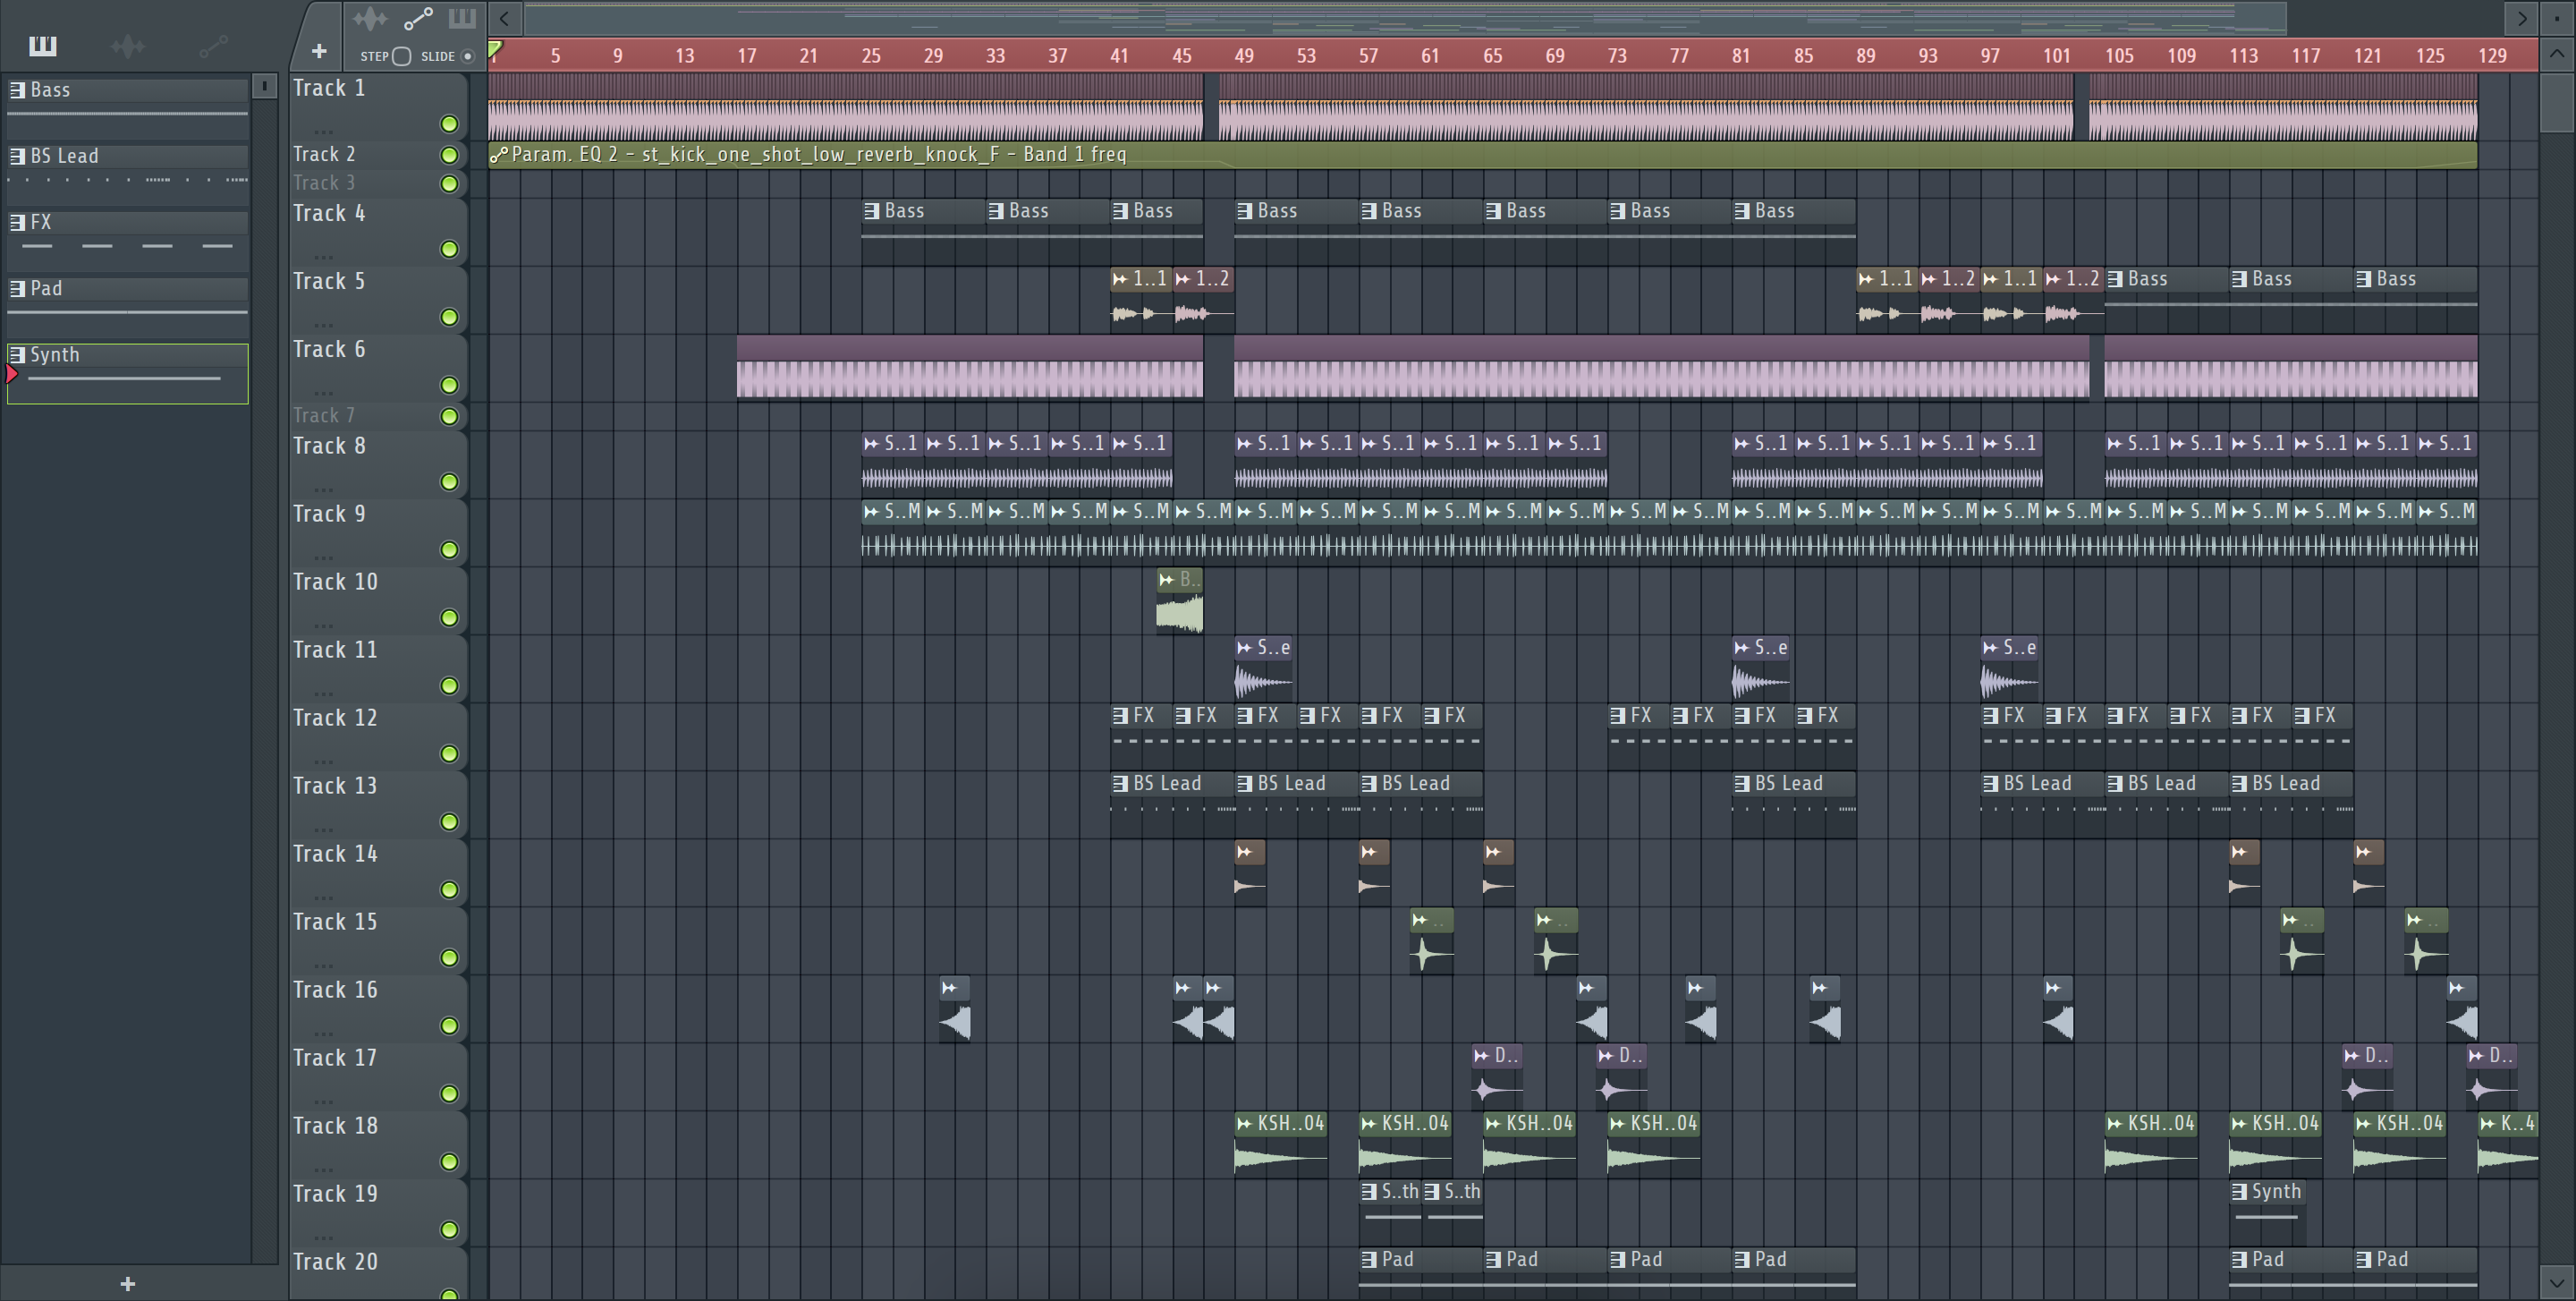This screenshot has width=2576, height=1301.
Task: Click the picker panel scrollbar handle
Action: (x=264, y=87)
